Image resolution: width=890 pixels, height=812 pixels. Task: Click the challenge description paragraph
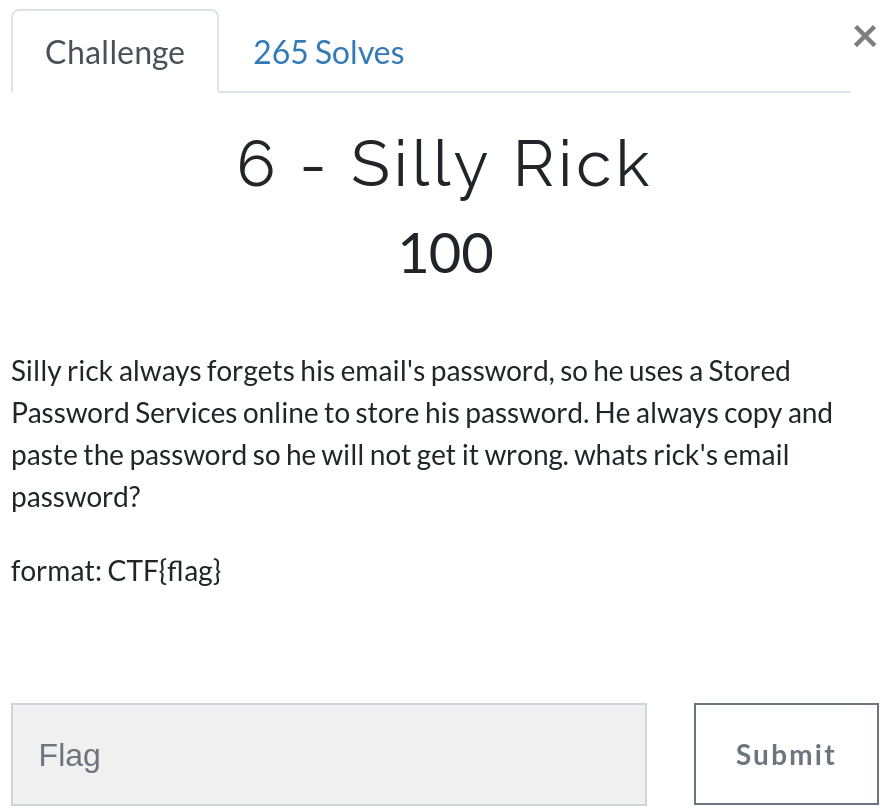[x=420, y=434]
